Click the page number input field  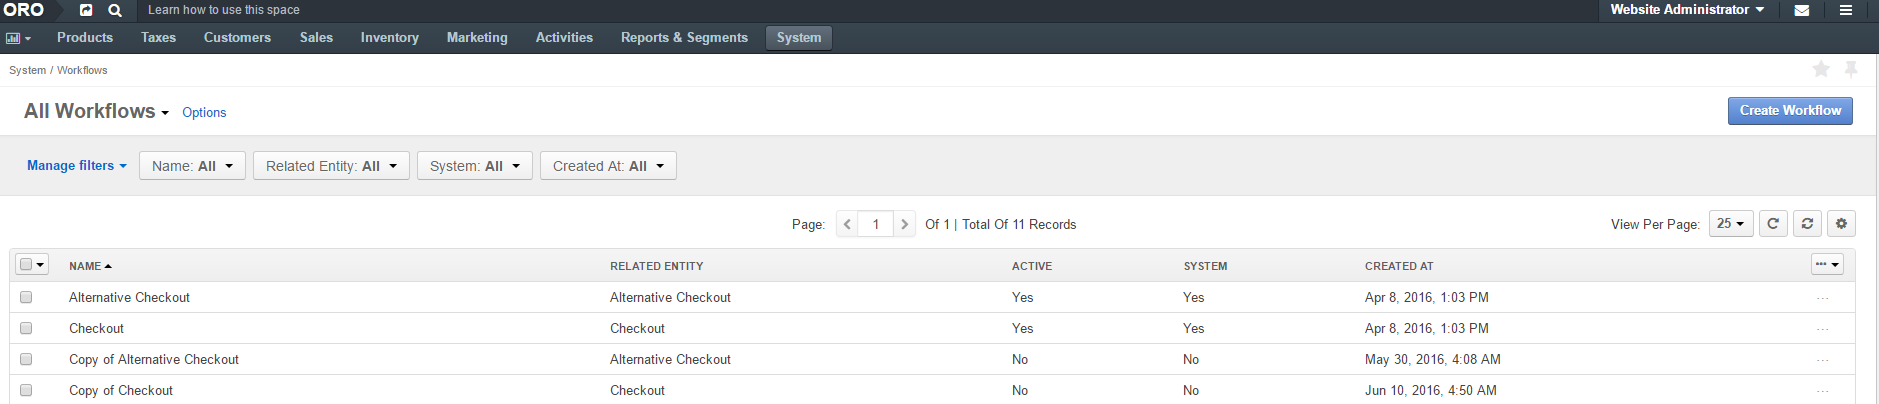pos(876,224)
